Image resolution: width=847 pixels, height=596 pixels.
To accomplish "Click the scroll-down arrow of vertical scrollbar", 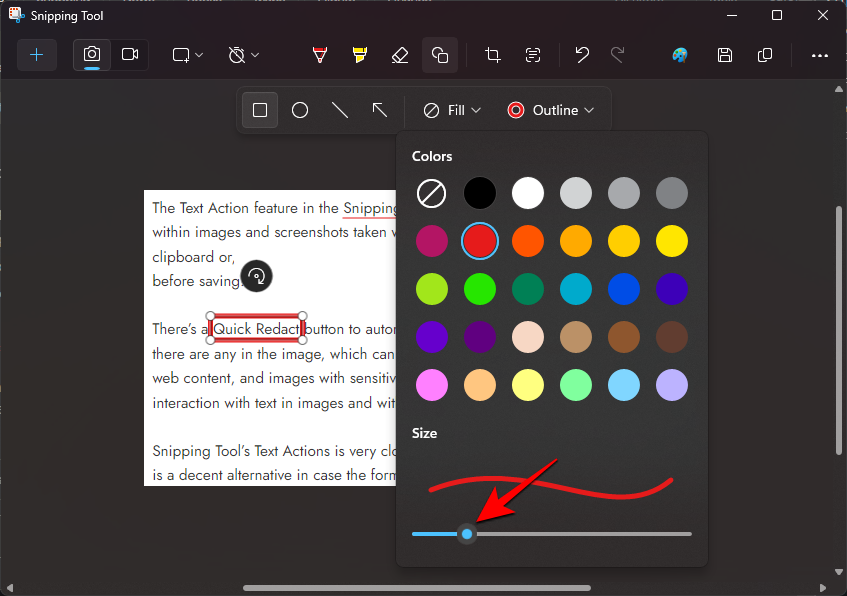I will (838, 572).
